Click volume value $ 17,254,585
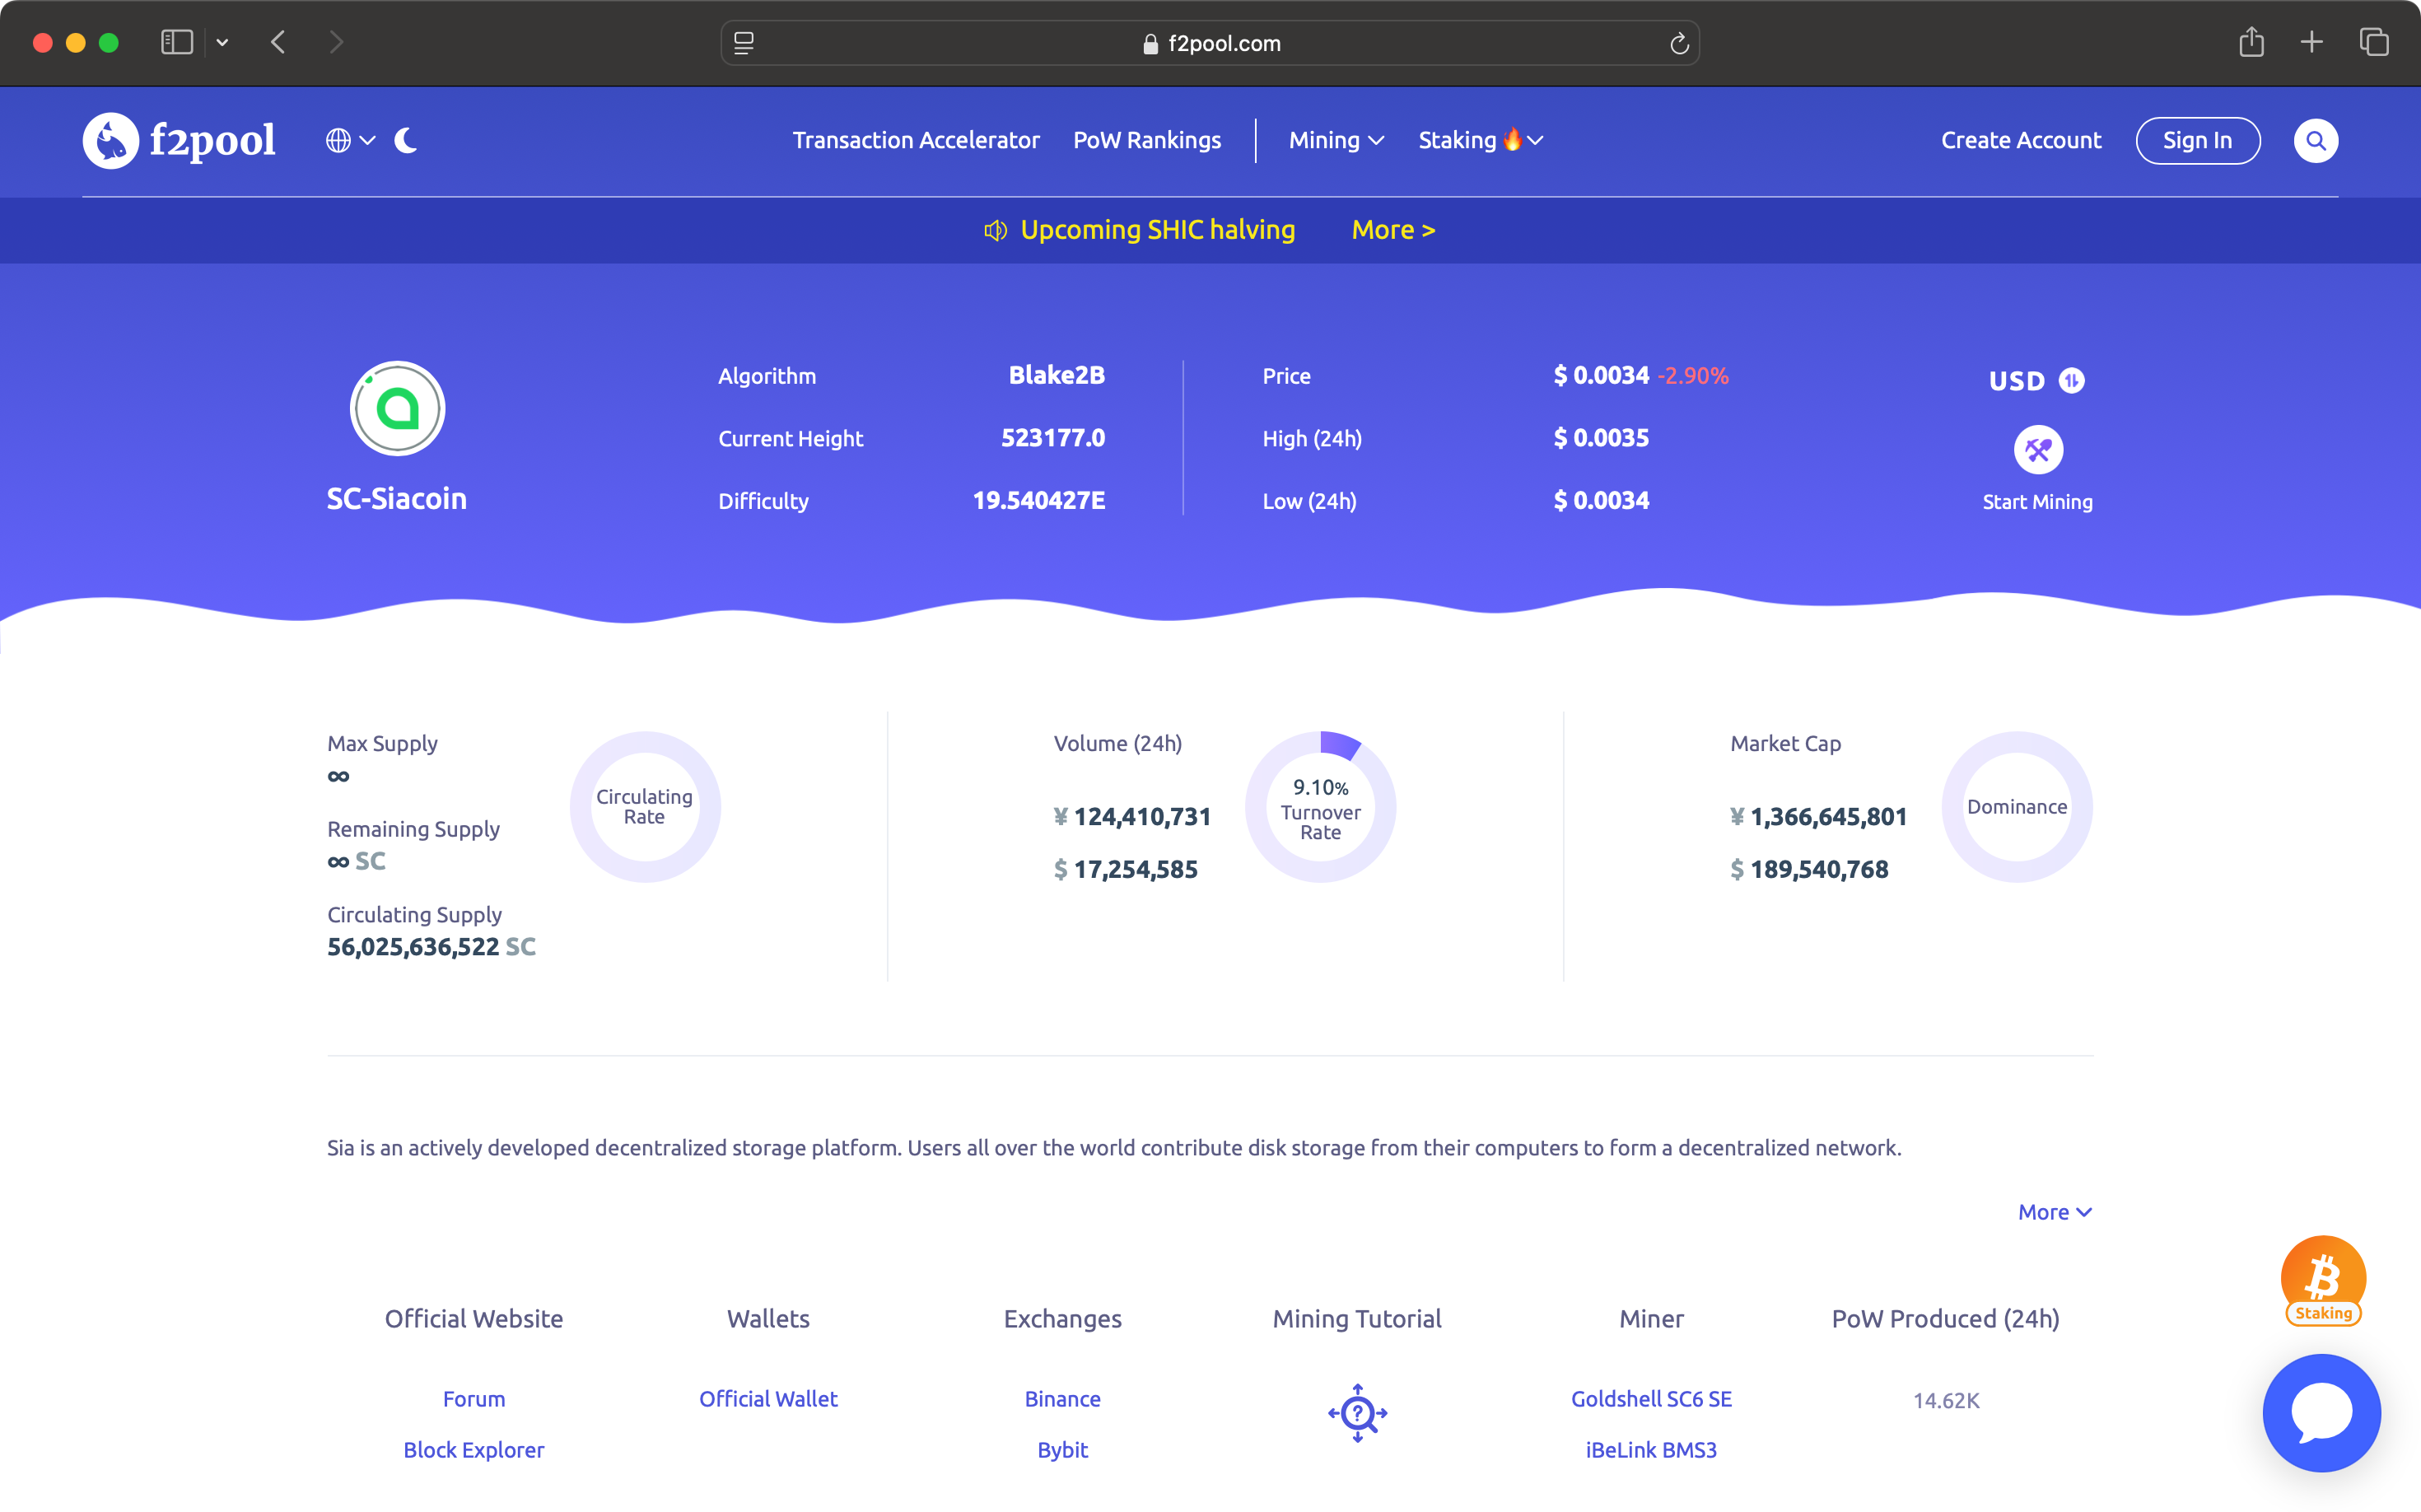The height and width of the screenshot is (1512, 2421). point(1126,870)
